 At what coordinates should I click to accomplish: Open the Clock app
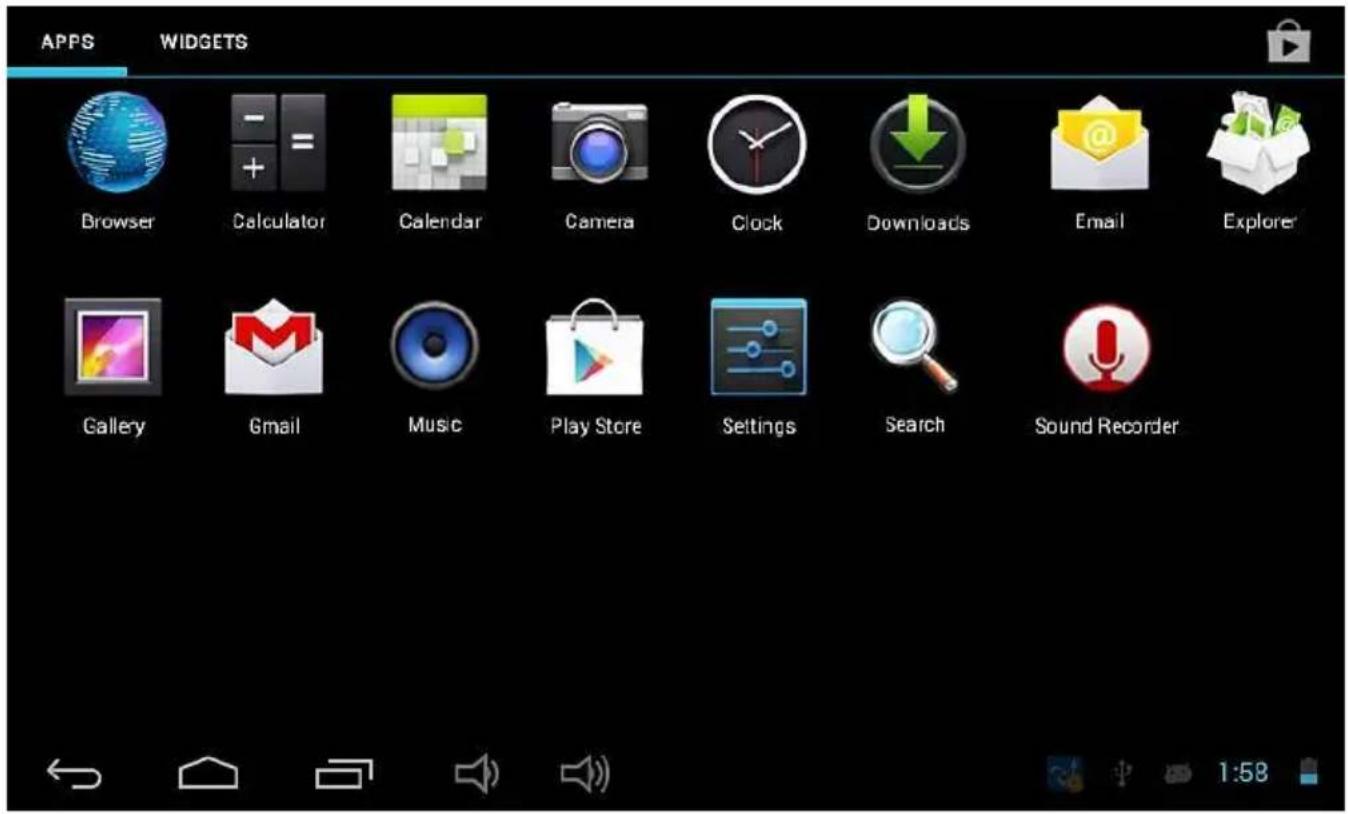click(756, 145)
